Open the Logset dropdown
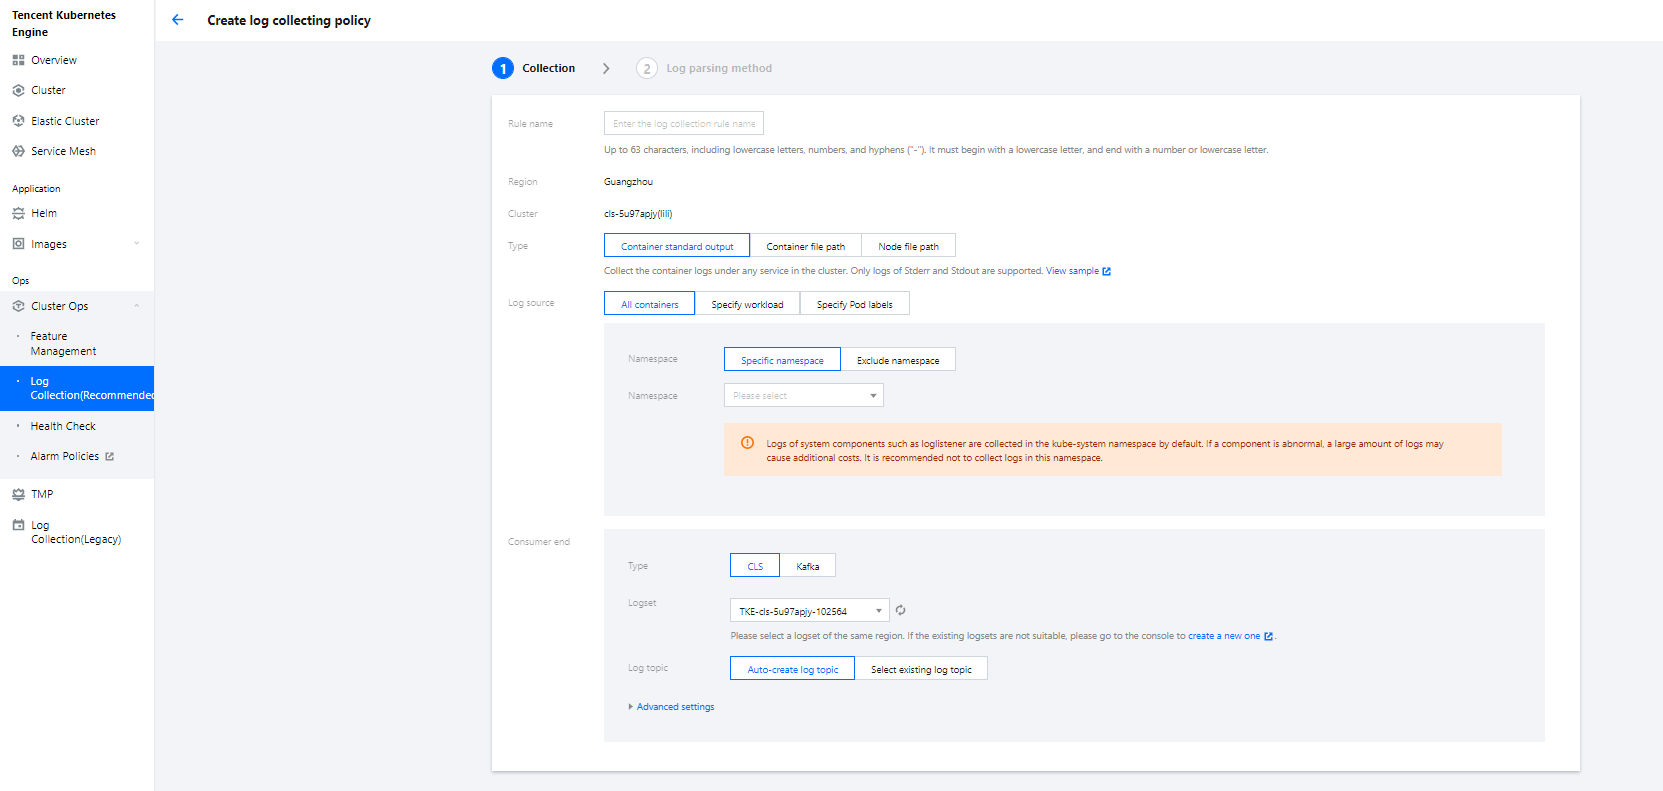The image size is (1663, 791). [x=809, y=611]
